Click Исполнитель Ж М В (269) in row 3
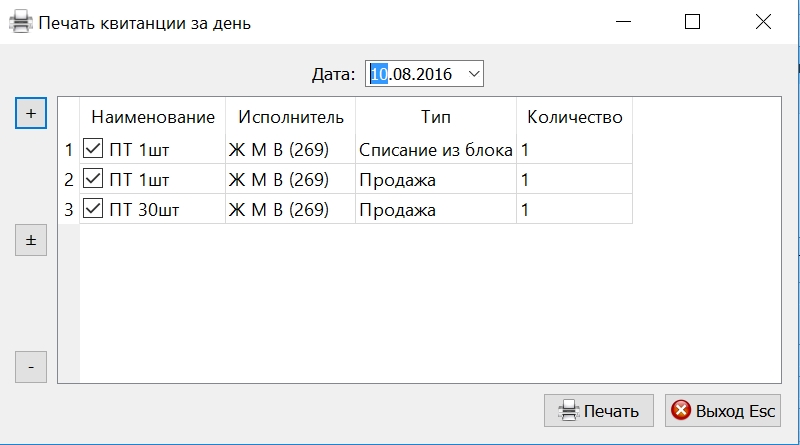This screenshot has height=445, width=800. [290, 209]
